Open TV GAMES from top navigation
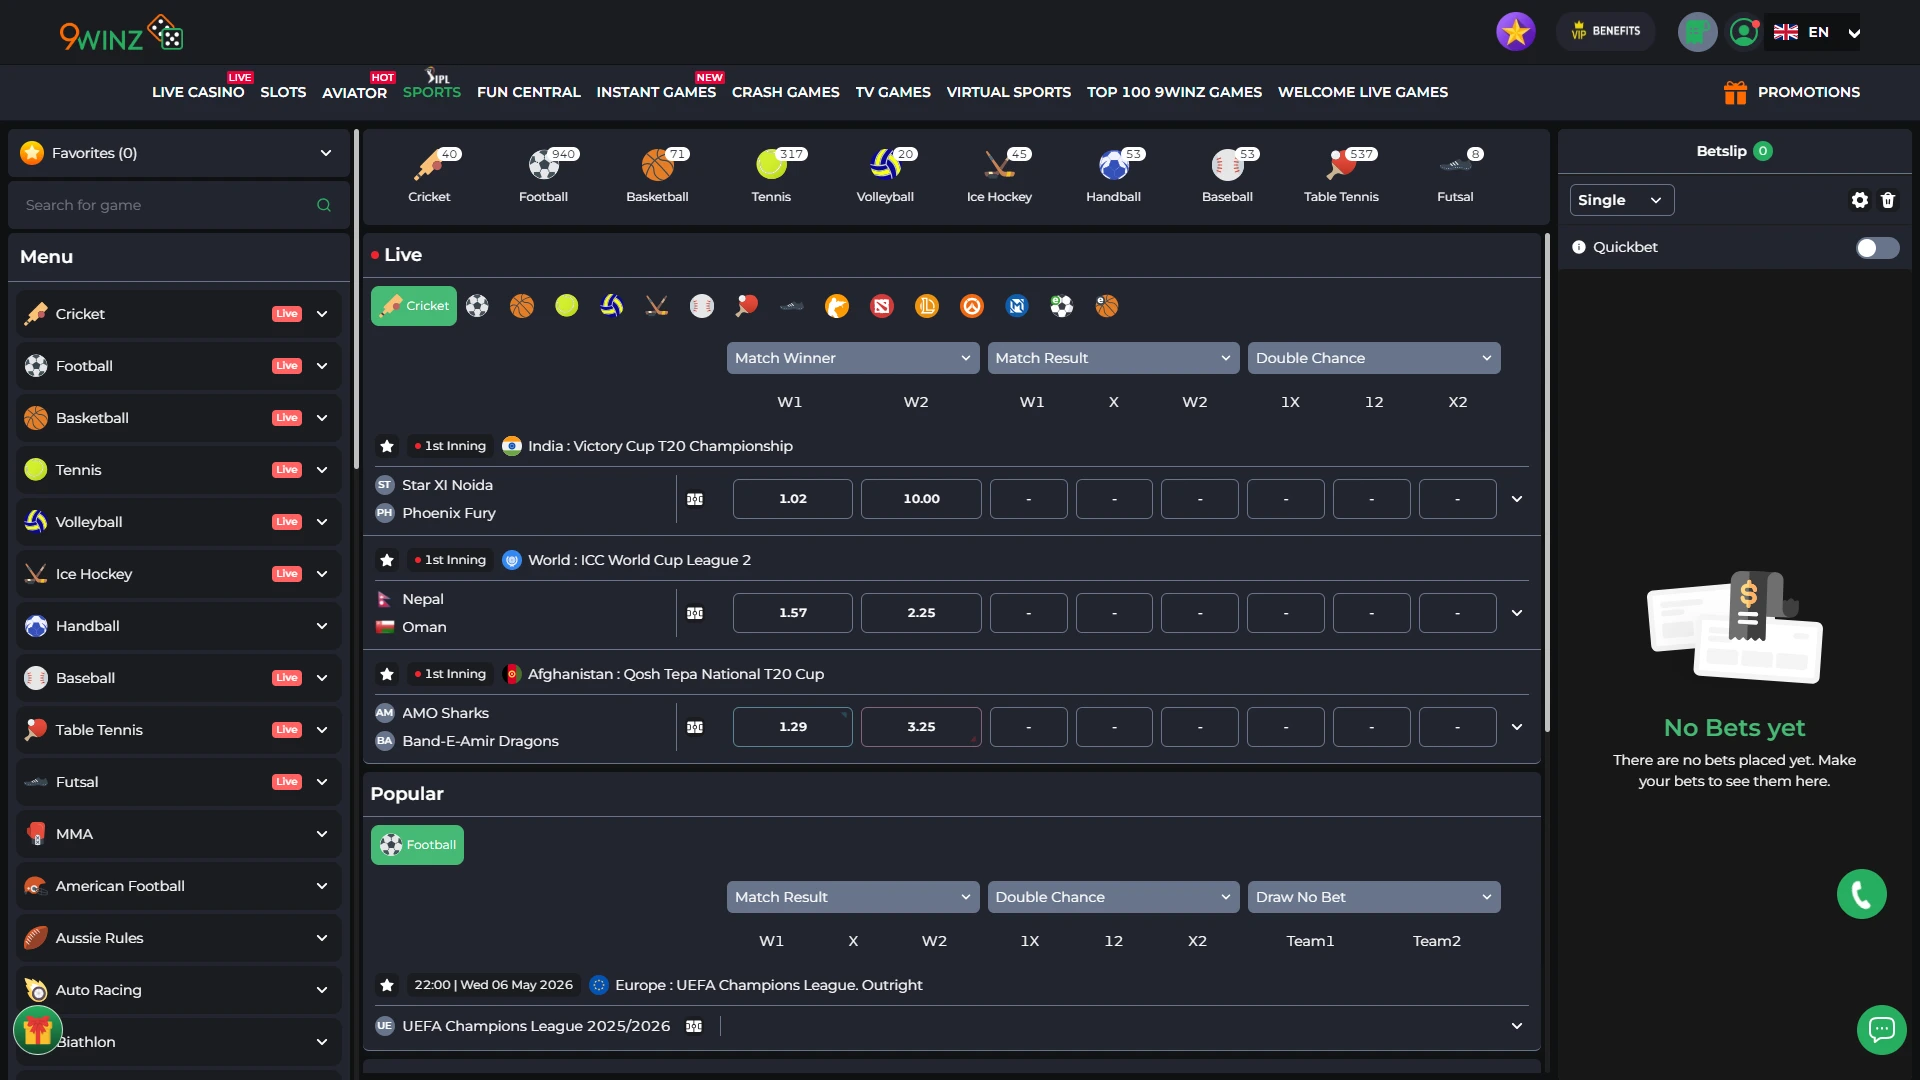Image resolution: width=1920 pixels, height=1080 pixels. tap(893, 92)
